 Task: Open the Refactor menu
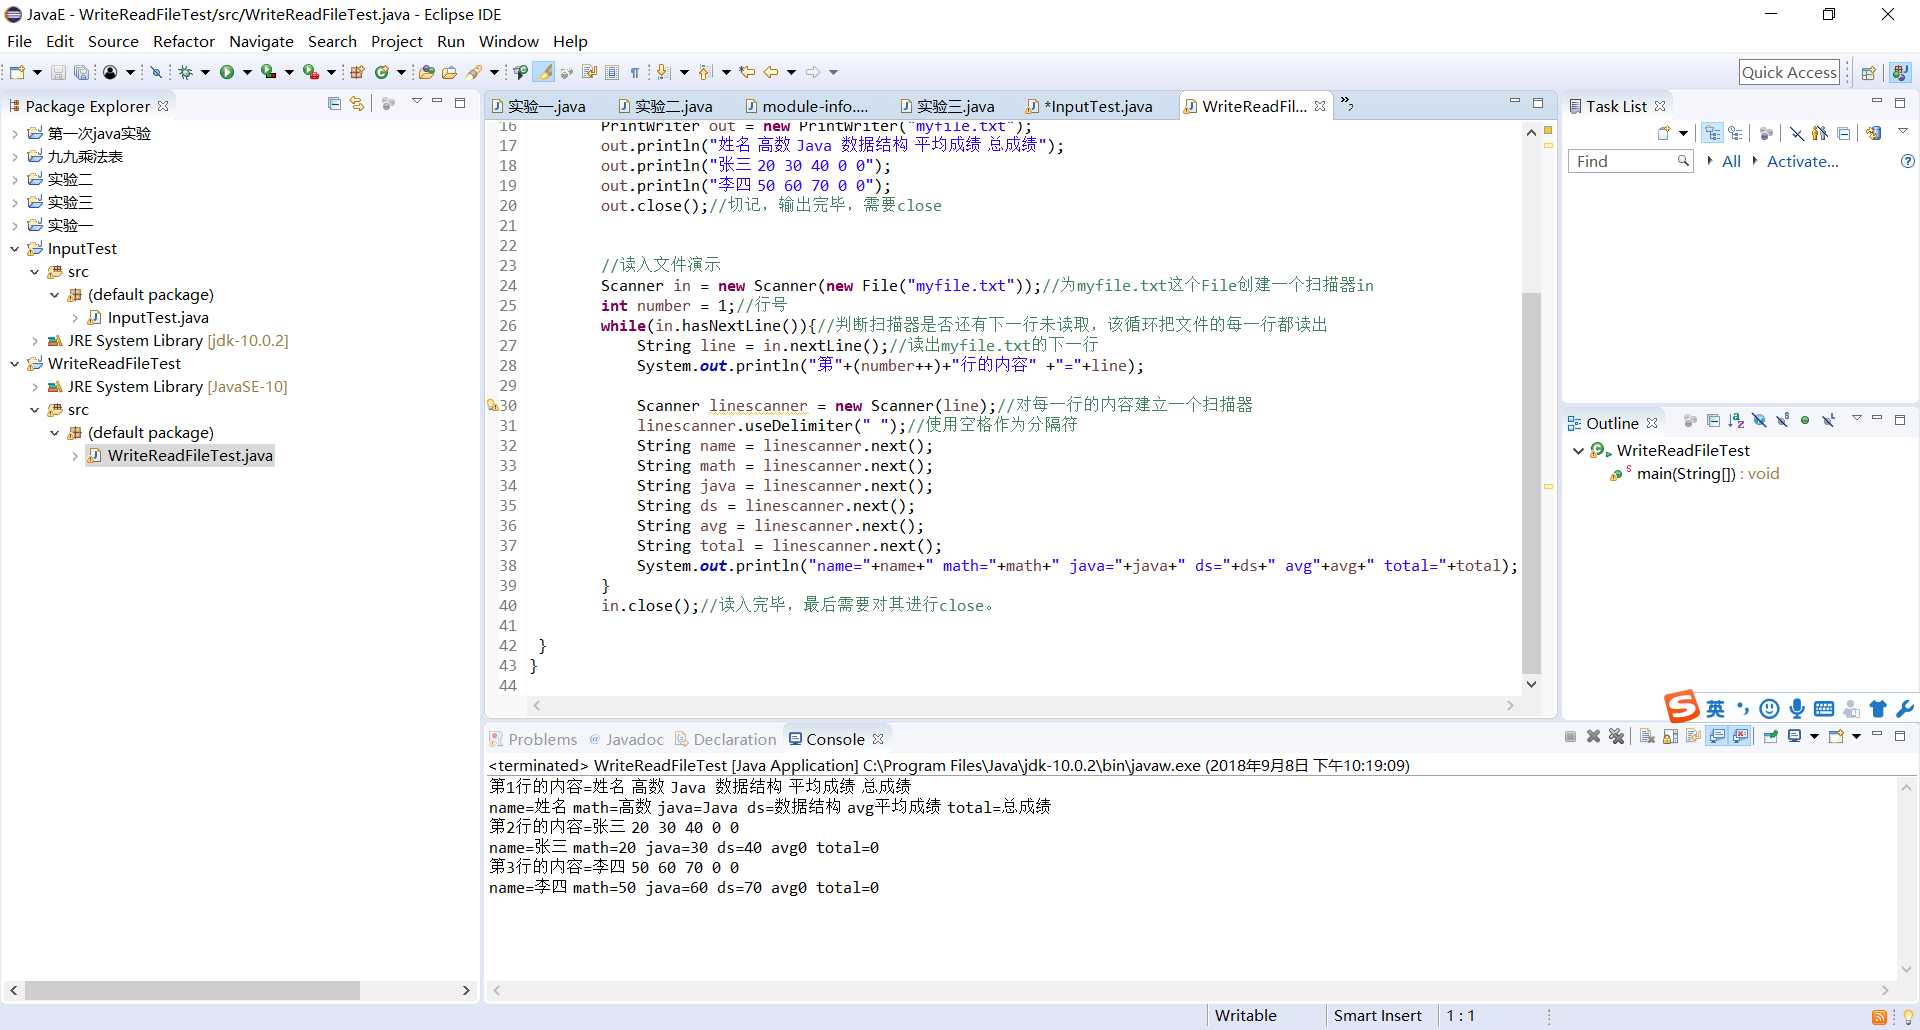[x=183, y=41]
